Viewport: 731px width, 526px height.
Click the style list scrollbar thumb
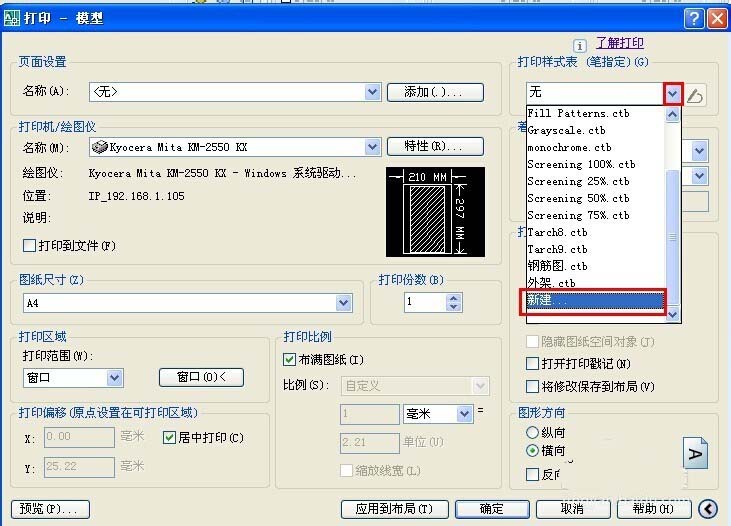tap(672, 237)
